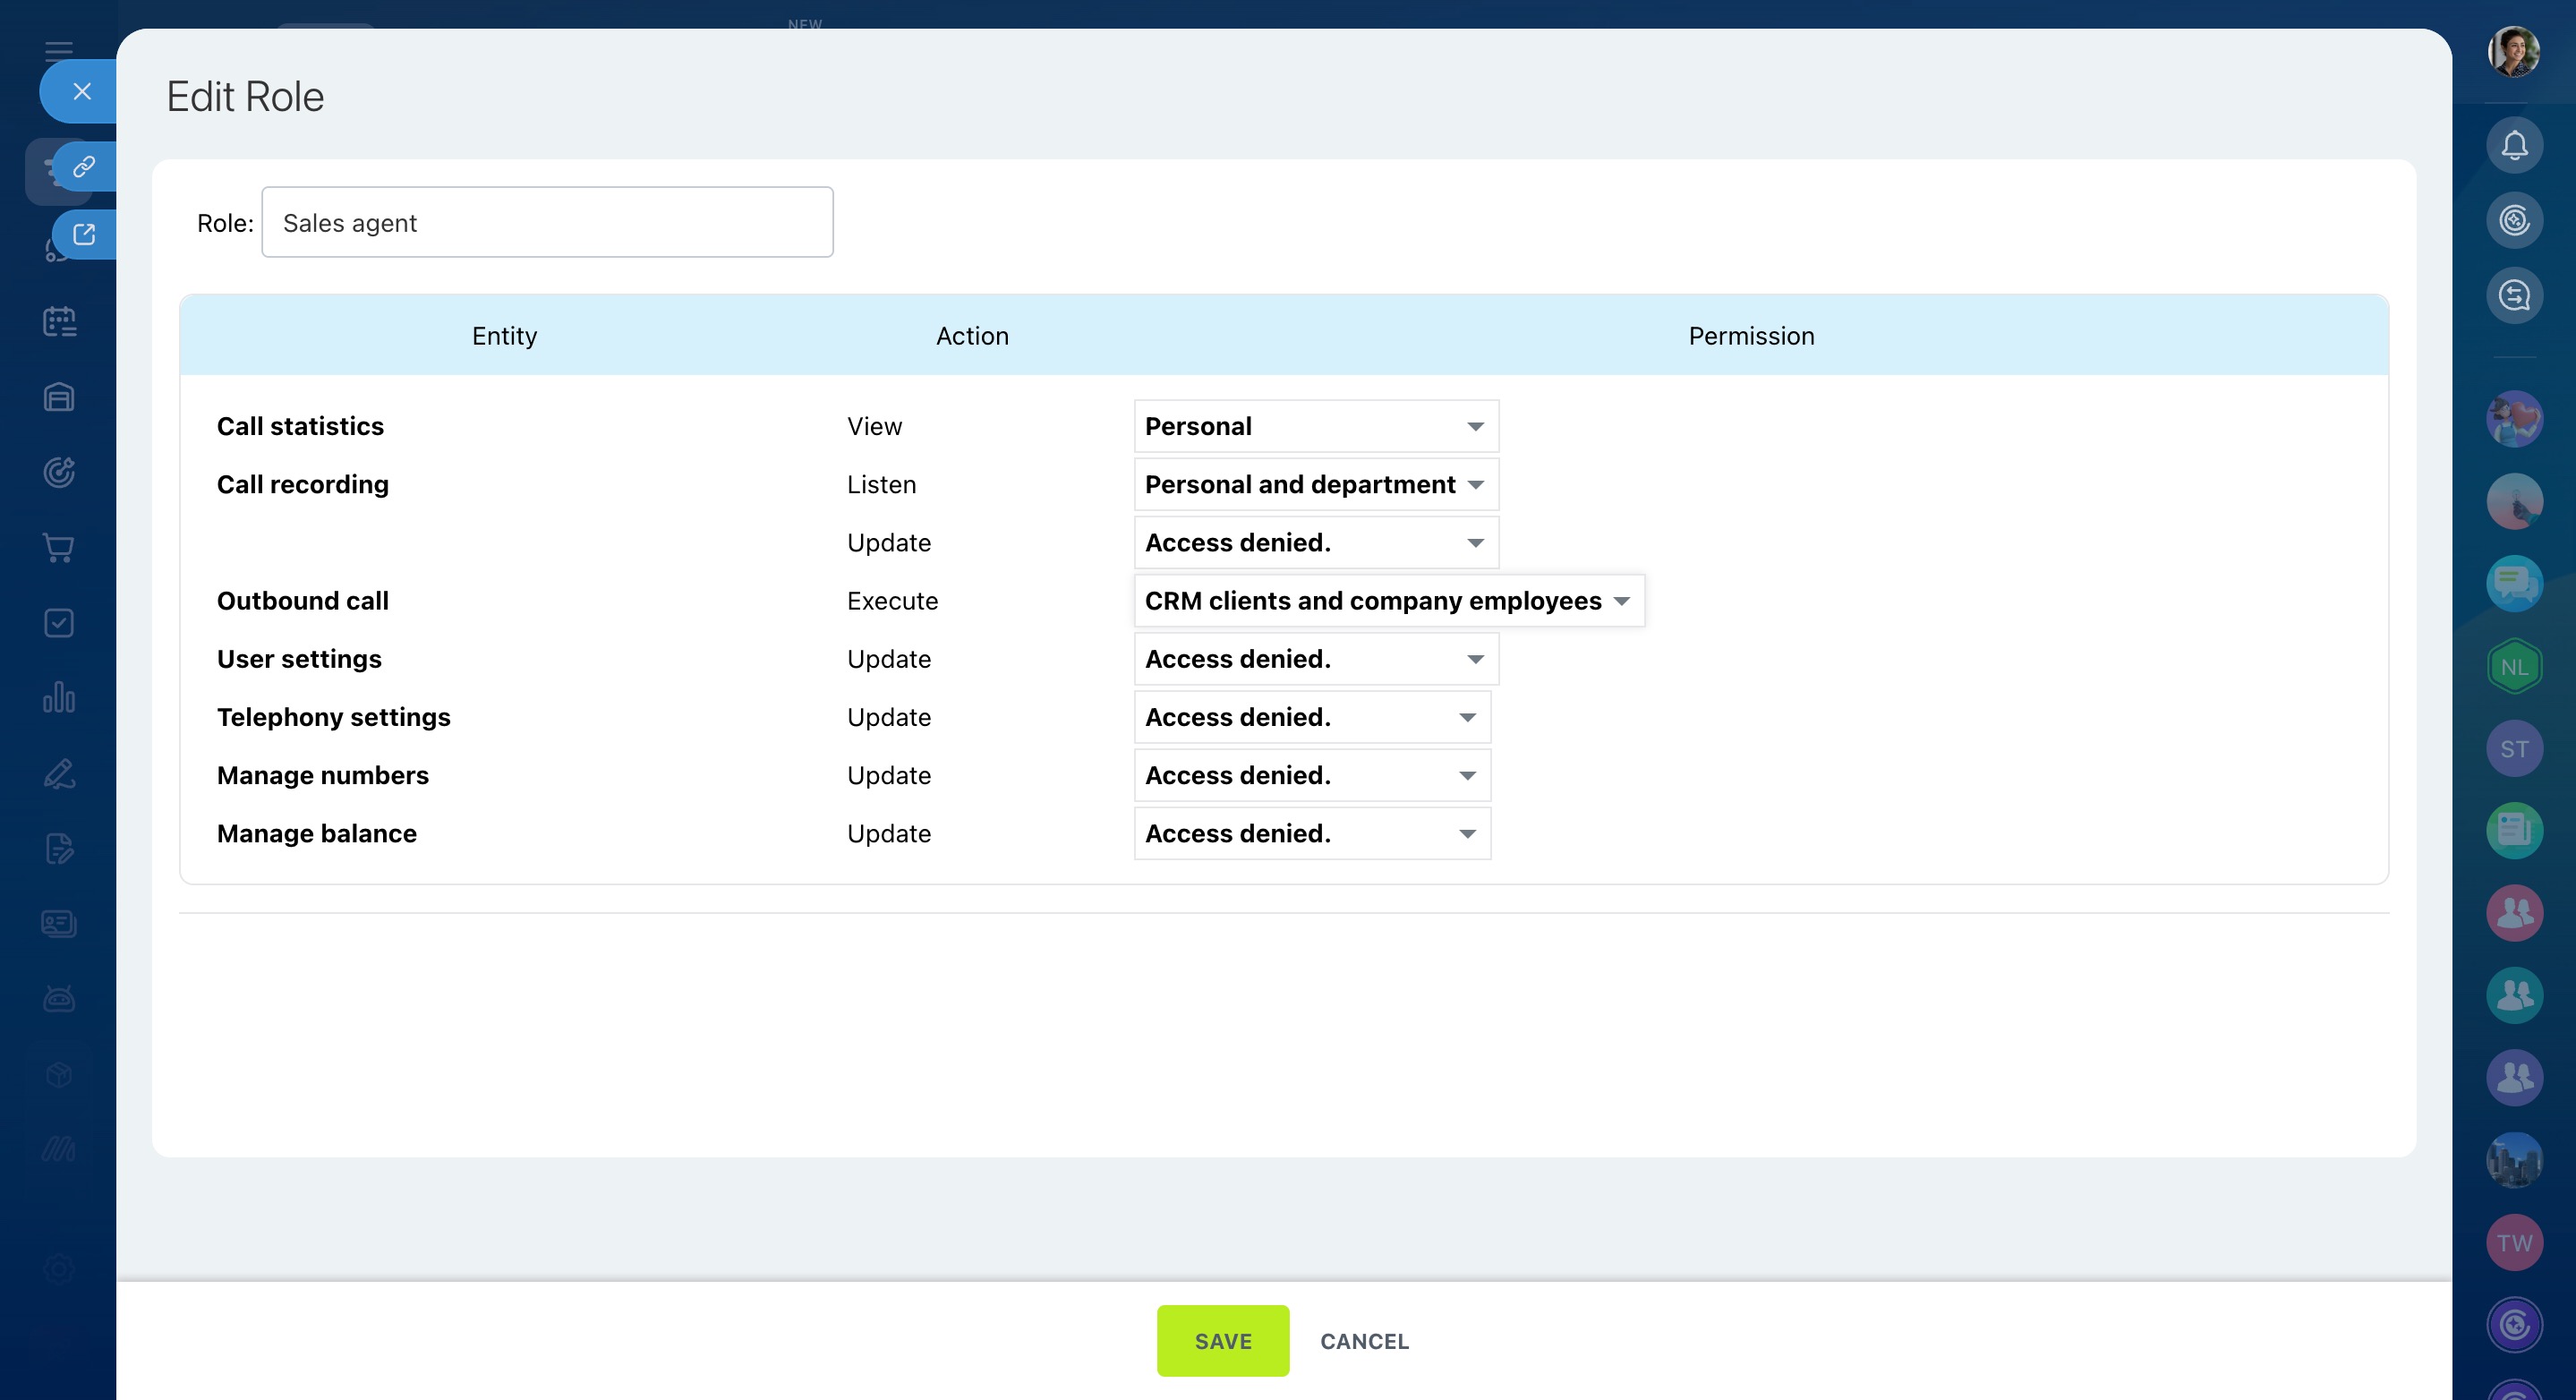Change Outbound call Execute permission
The width and height of the screenshot is (2576, 1400).
click(1388, 601)
